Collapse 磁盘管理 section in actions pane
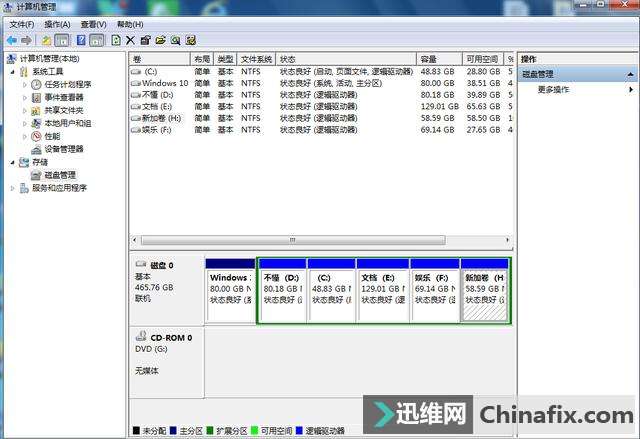This screenshot has width=640, height=439. 630,74
